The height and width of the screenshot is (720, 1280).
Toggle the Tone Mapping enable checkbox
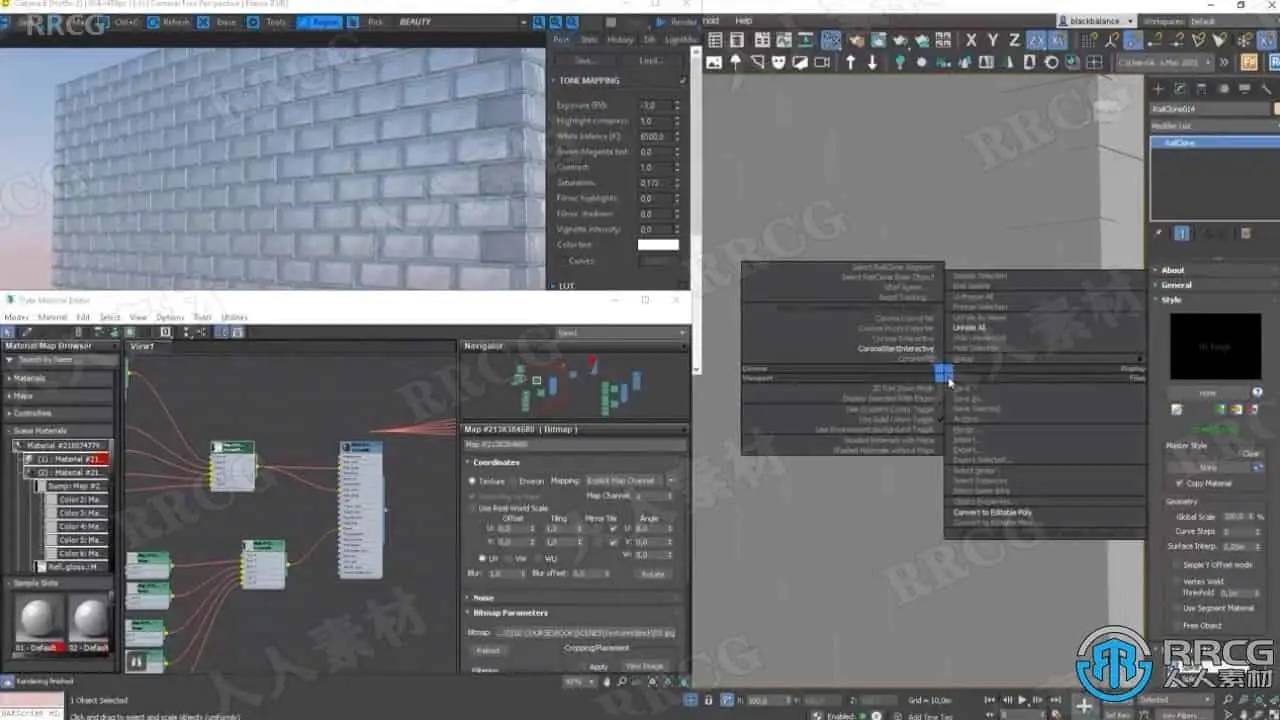click(x=683, y=81)
